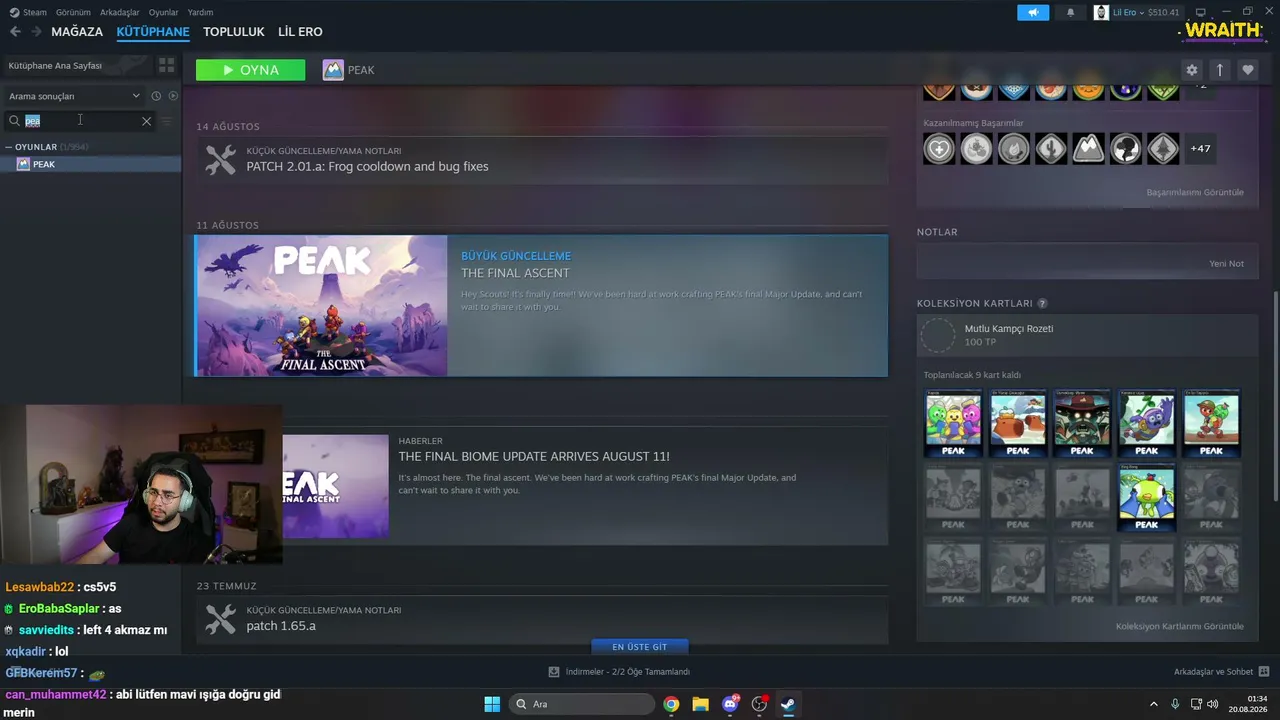
Task: Click THE FINAL ASCENT banner image
Action: [x=321, y=306]
